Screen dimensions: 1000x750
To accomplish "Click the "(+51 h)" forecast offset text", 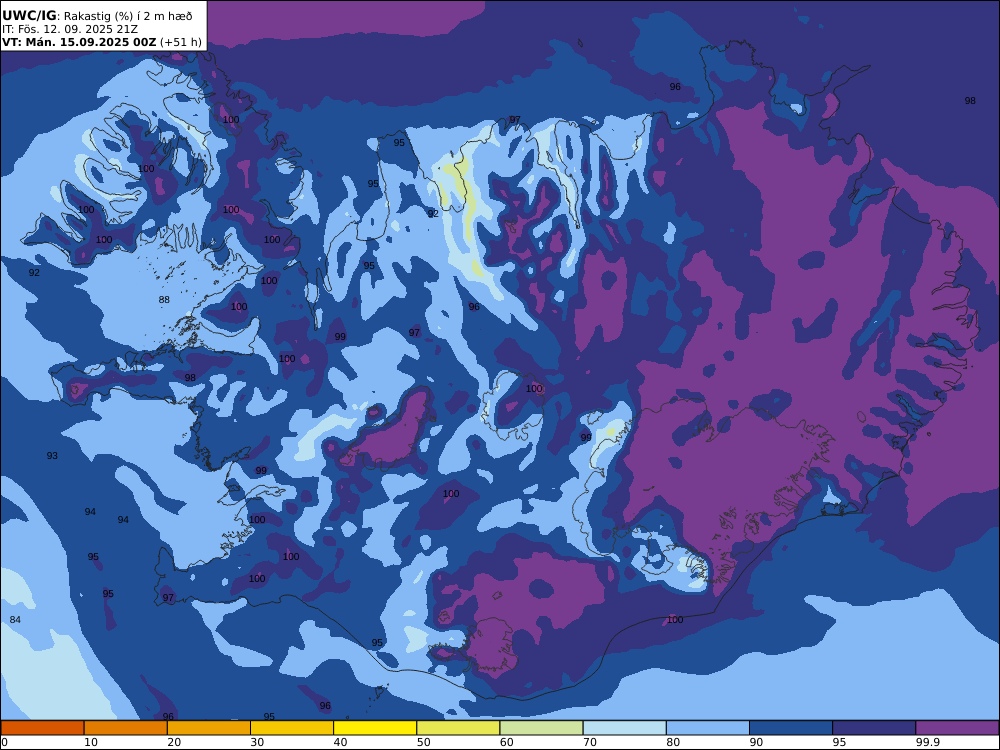I will 180,43.
